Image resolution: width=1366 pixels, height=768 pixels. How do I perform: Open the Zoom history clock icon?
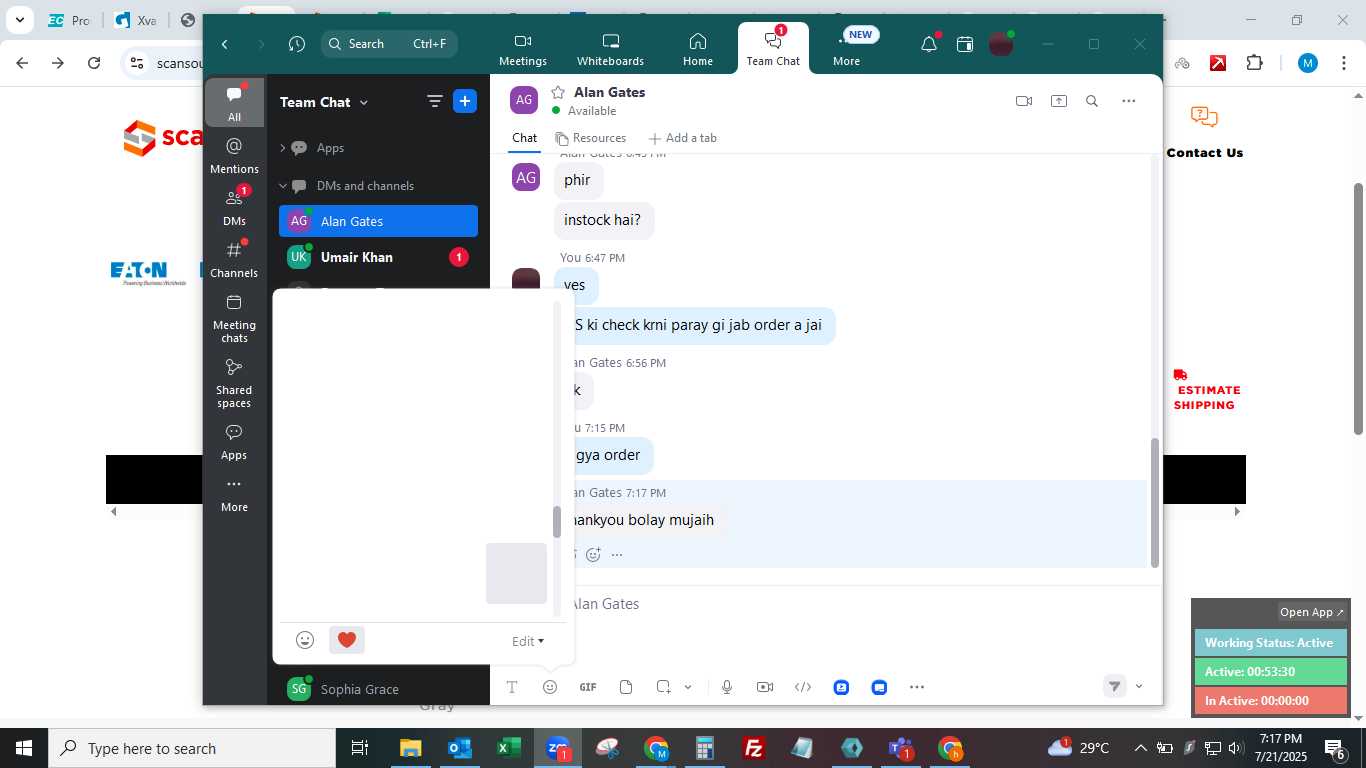(297, 44)
